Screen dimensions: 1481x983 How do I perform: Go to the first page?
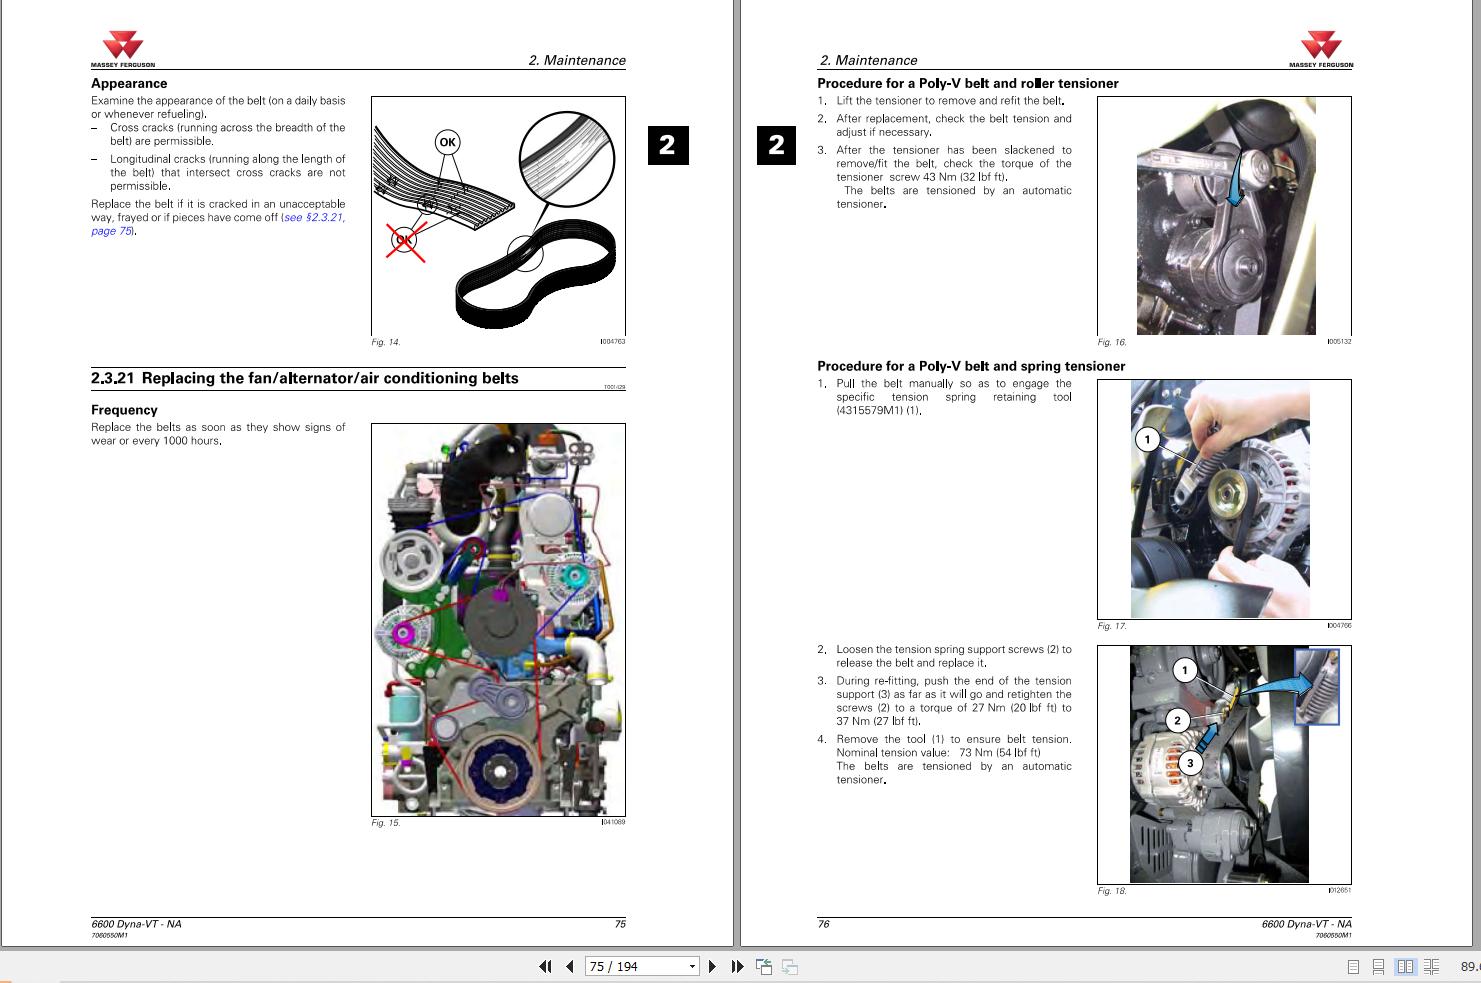(545, 966)
